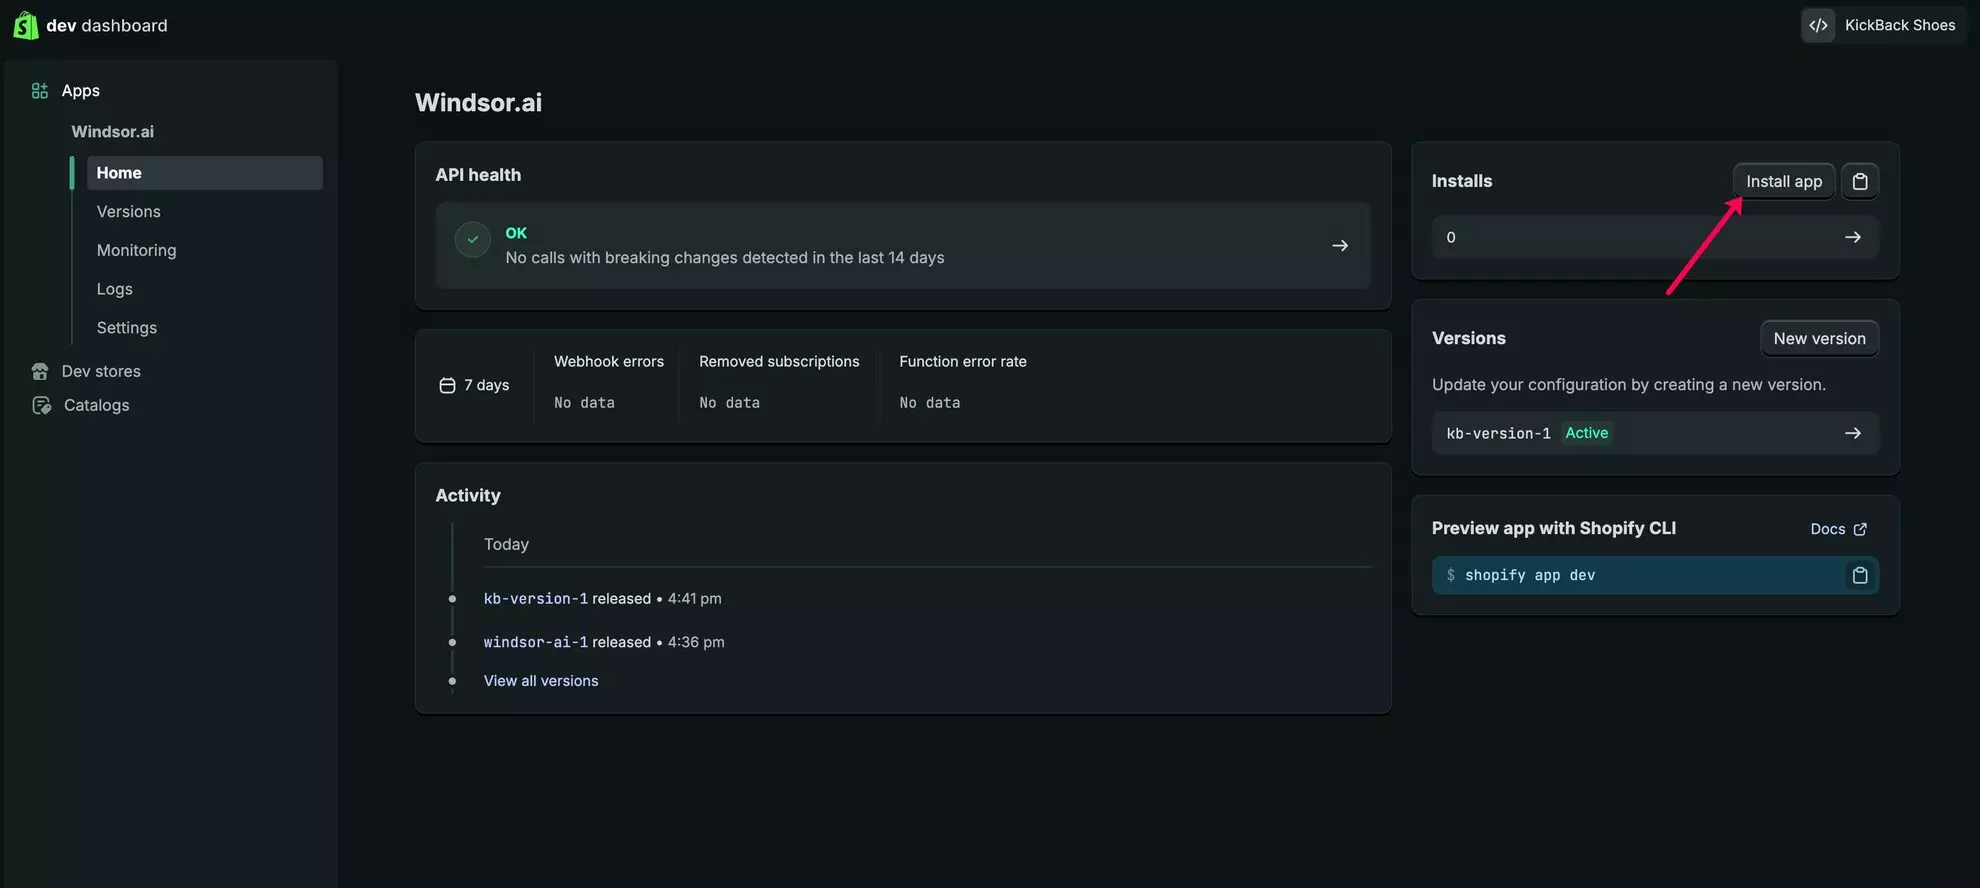Click the Function error rate metric
Viewport: 1980px width, 888px height.
click(x=962, y=382)
